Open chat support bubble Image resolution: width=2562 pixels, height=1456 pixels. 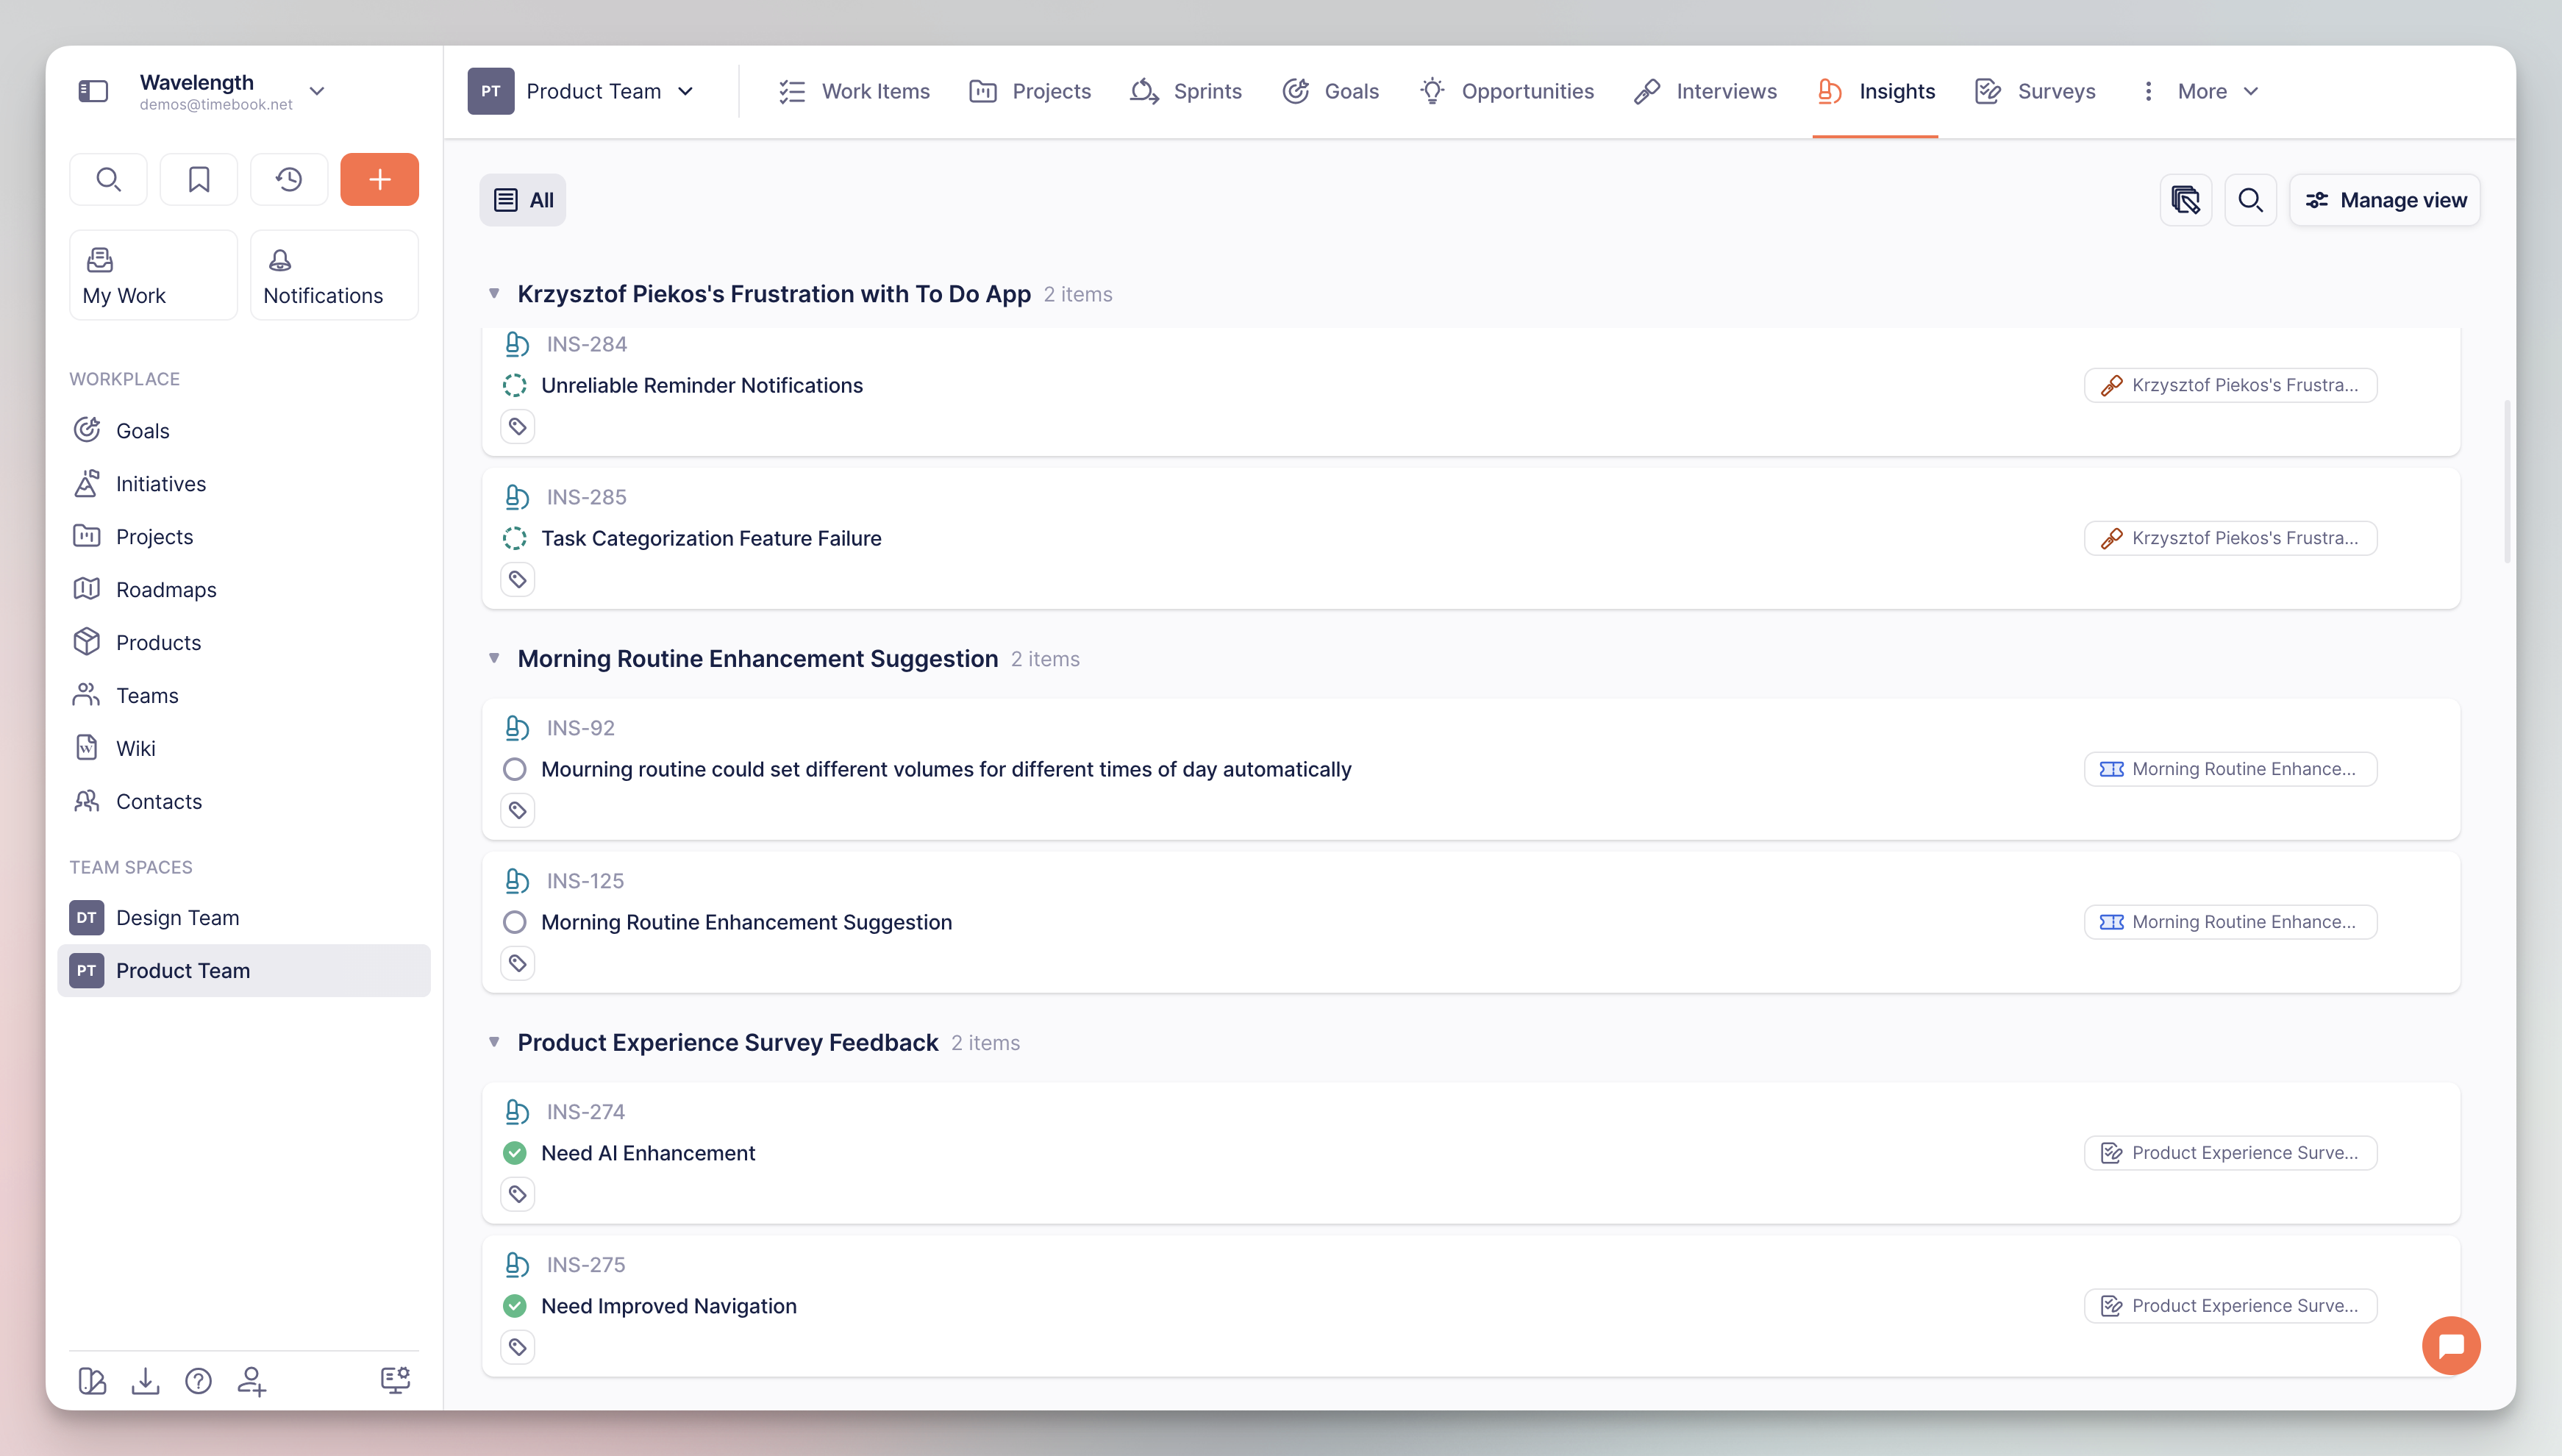(x=2451, y=1346)
